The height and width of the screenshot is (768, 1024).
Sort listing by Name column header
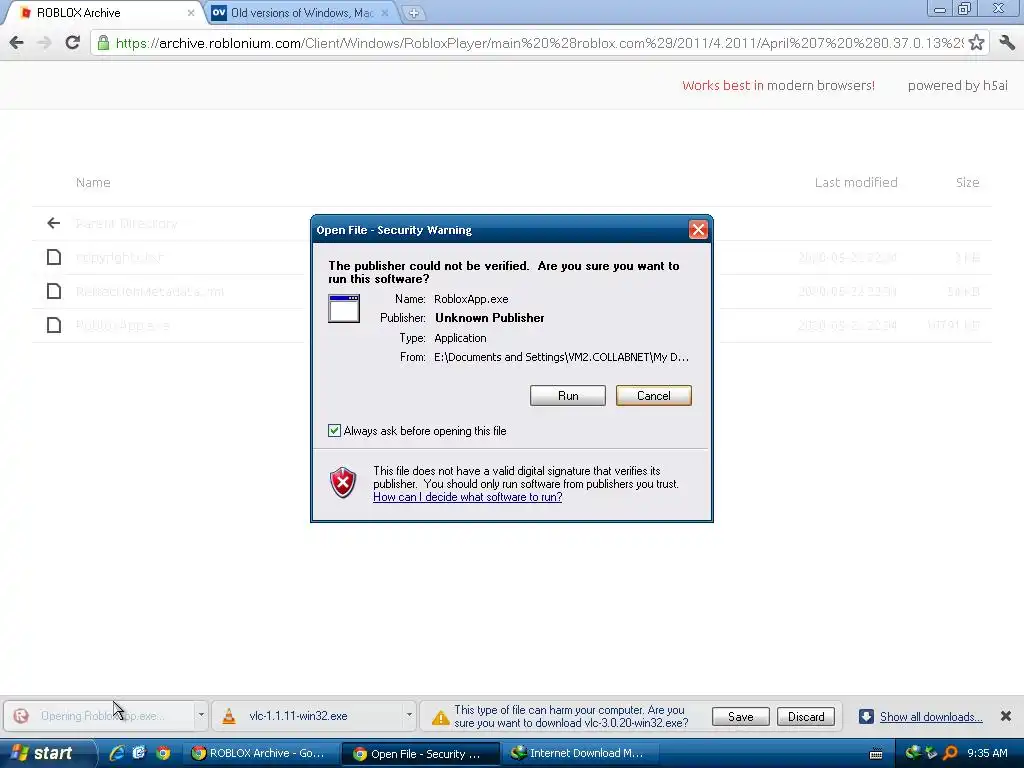(93, 182)
